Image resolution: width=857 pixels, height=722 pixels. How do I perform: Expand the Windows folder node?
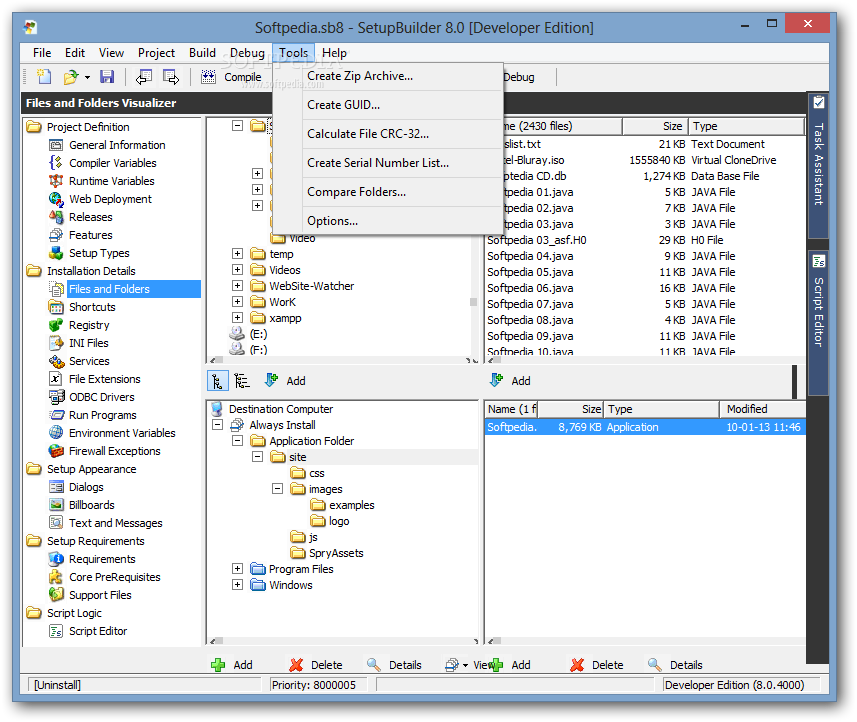pyautogui.click(x=237, y=585)
